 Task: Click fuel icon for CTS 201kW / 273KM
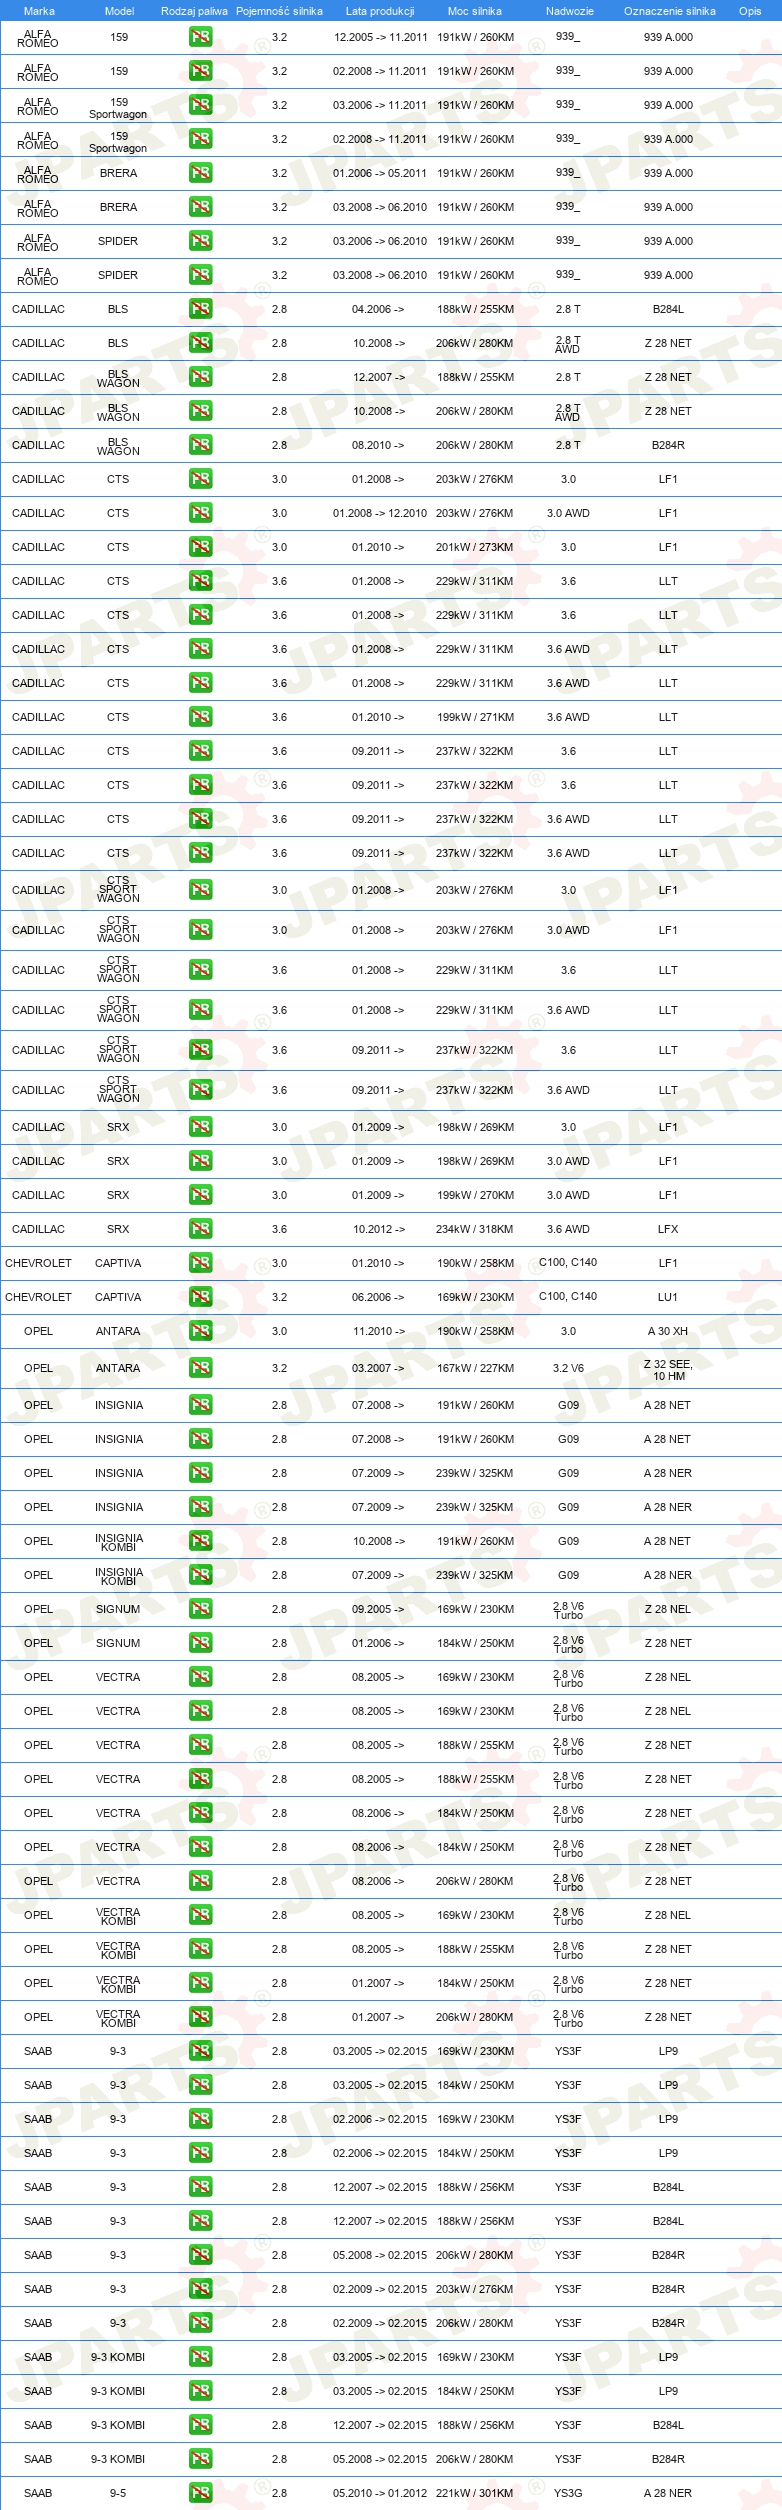click(200, 547)
